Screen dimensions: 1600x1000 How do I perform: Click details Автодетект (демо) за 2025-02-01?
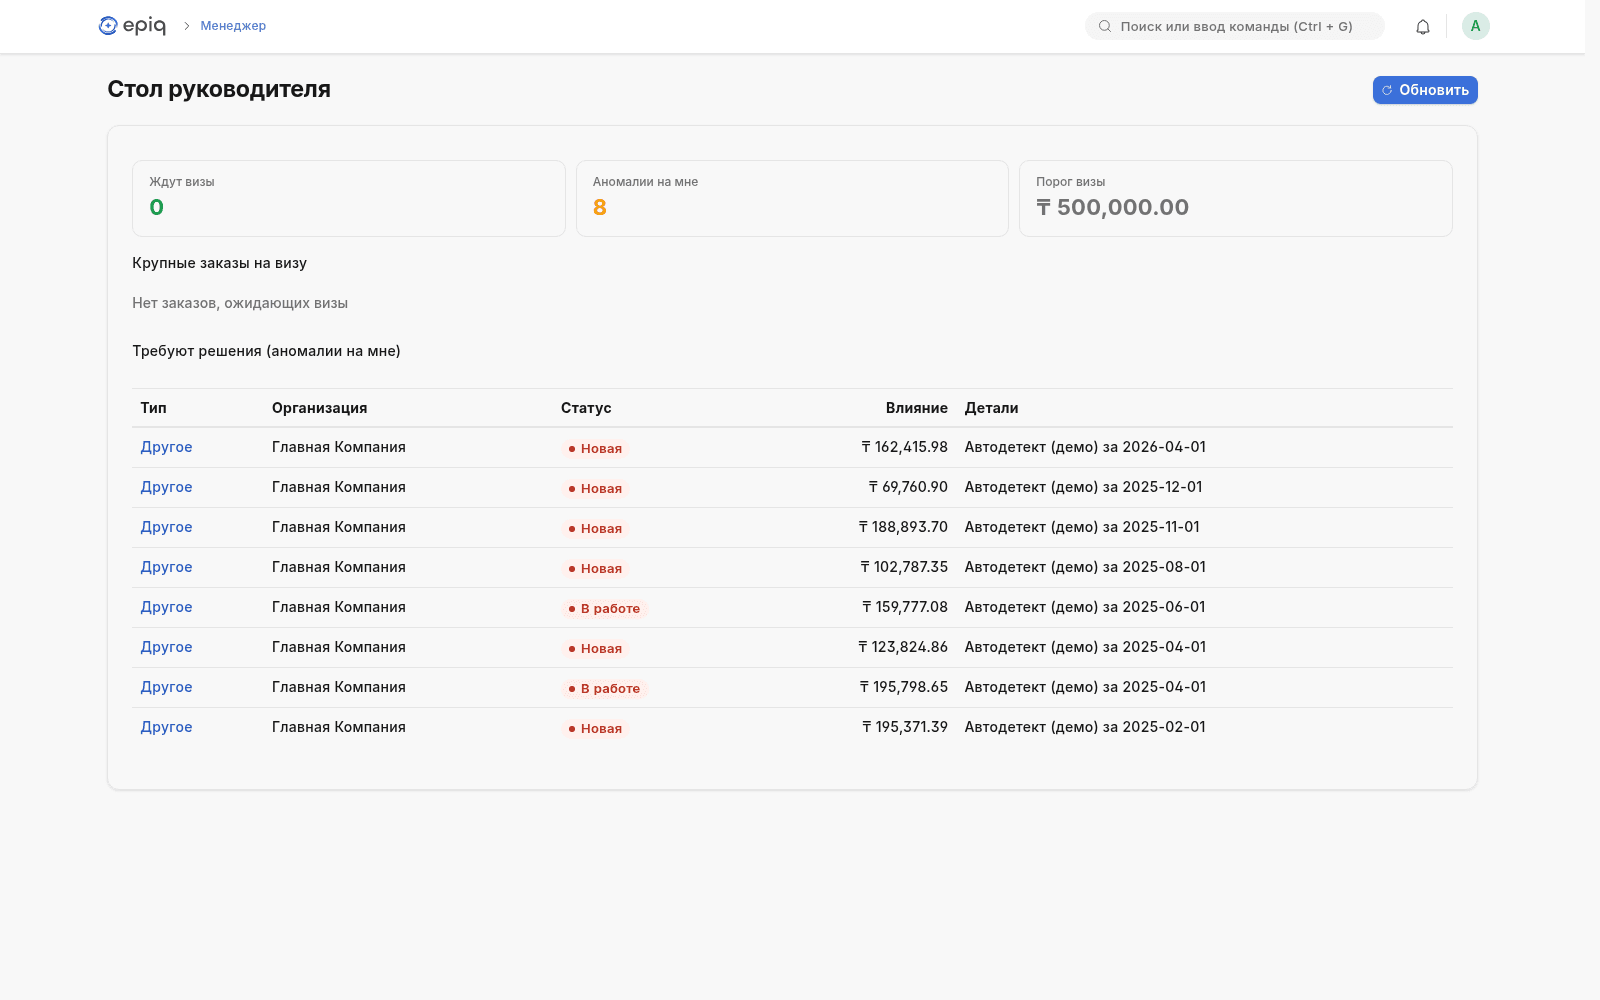(x=1085, y=727)
